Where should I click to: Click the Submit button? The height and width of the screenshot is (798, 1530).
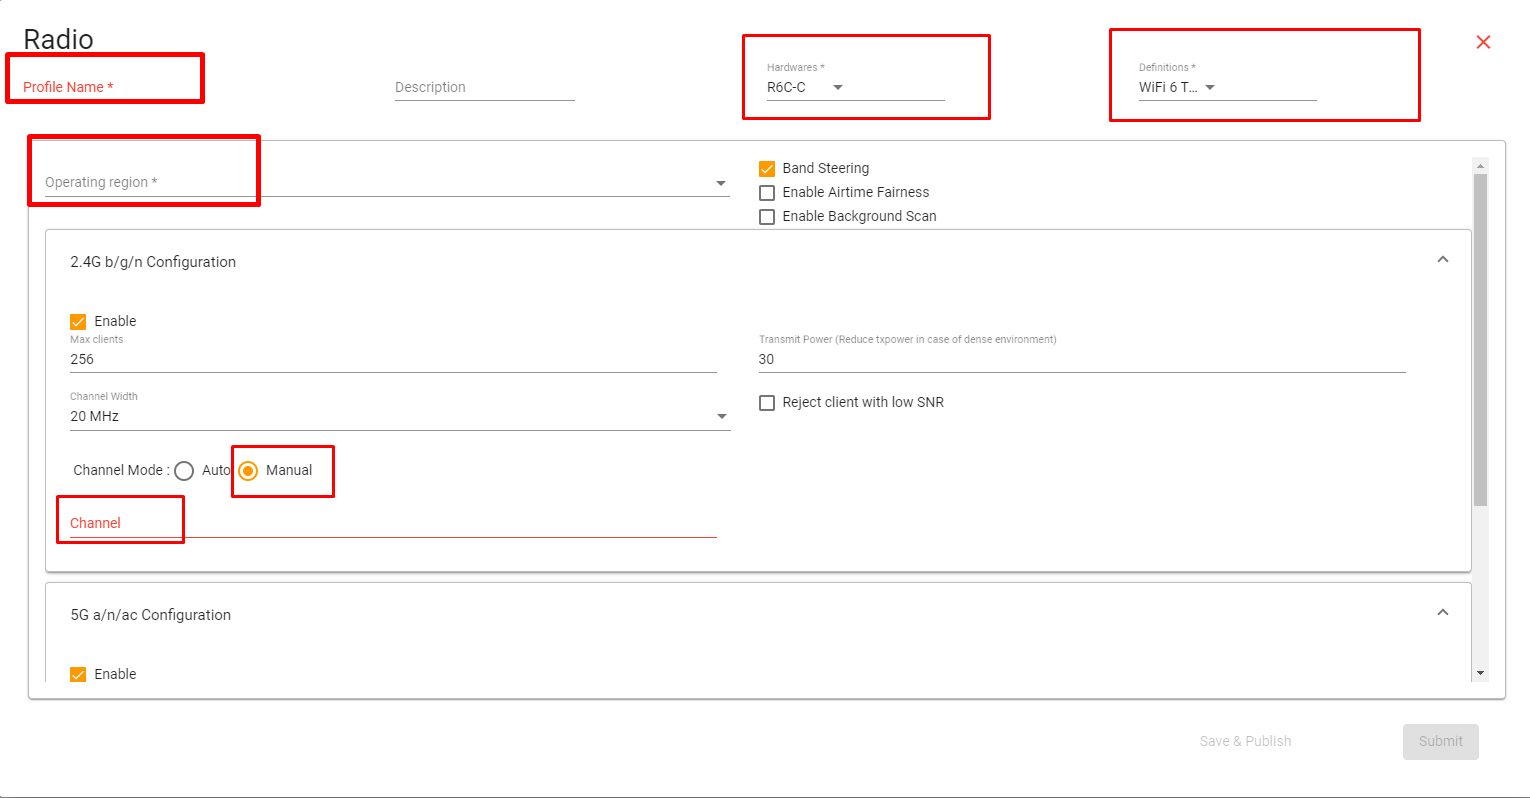(1440, 741)
